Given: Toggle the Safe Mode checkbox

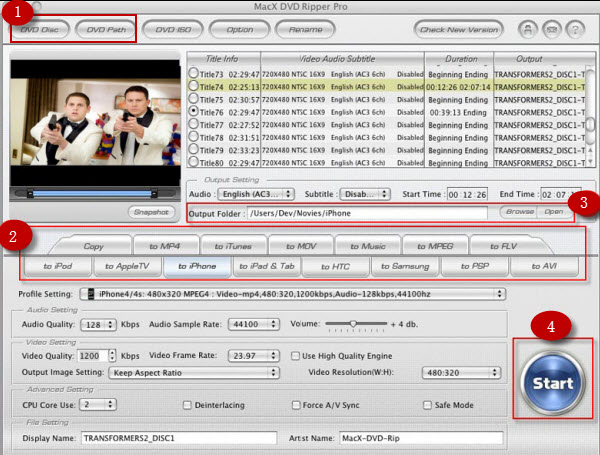Looking at the screenshot, I should [x=427, y=405].
